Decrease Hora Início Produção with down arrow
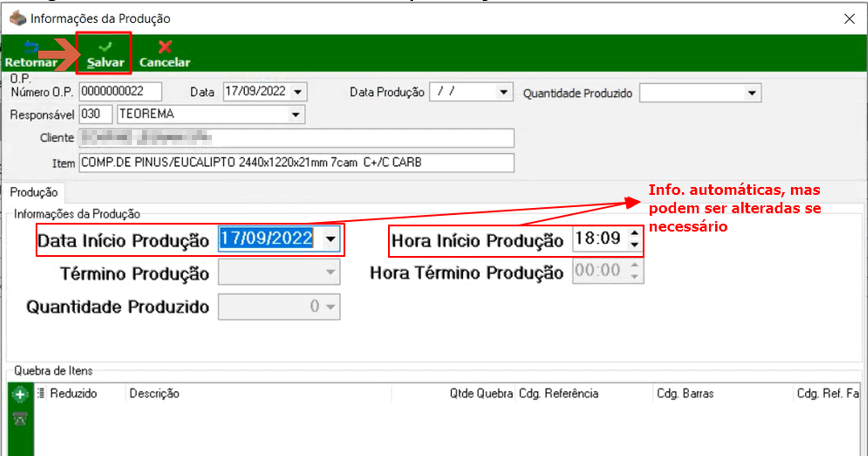The image size is (868, 456). coord(635,245)
